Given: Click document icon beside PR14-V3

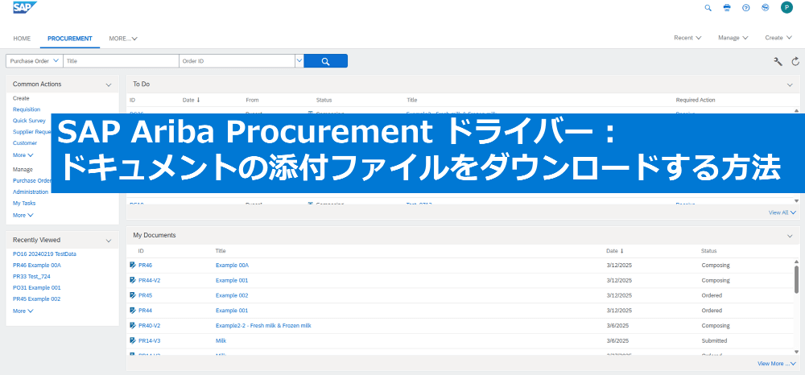Looking at the screenshot, I should tap(132, 341).
